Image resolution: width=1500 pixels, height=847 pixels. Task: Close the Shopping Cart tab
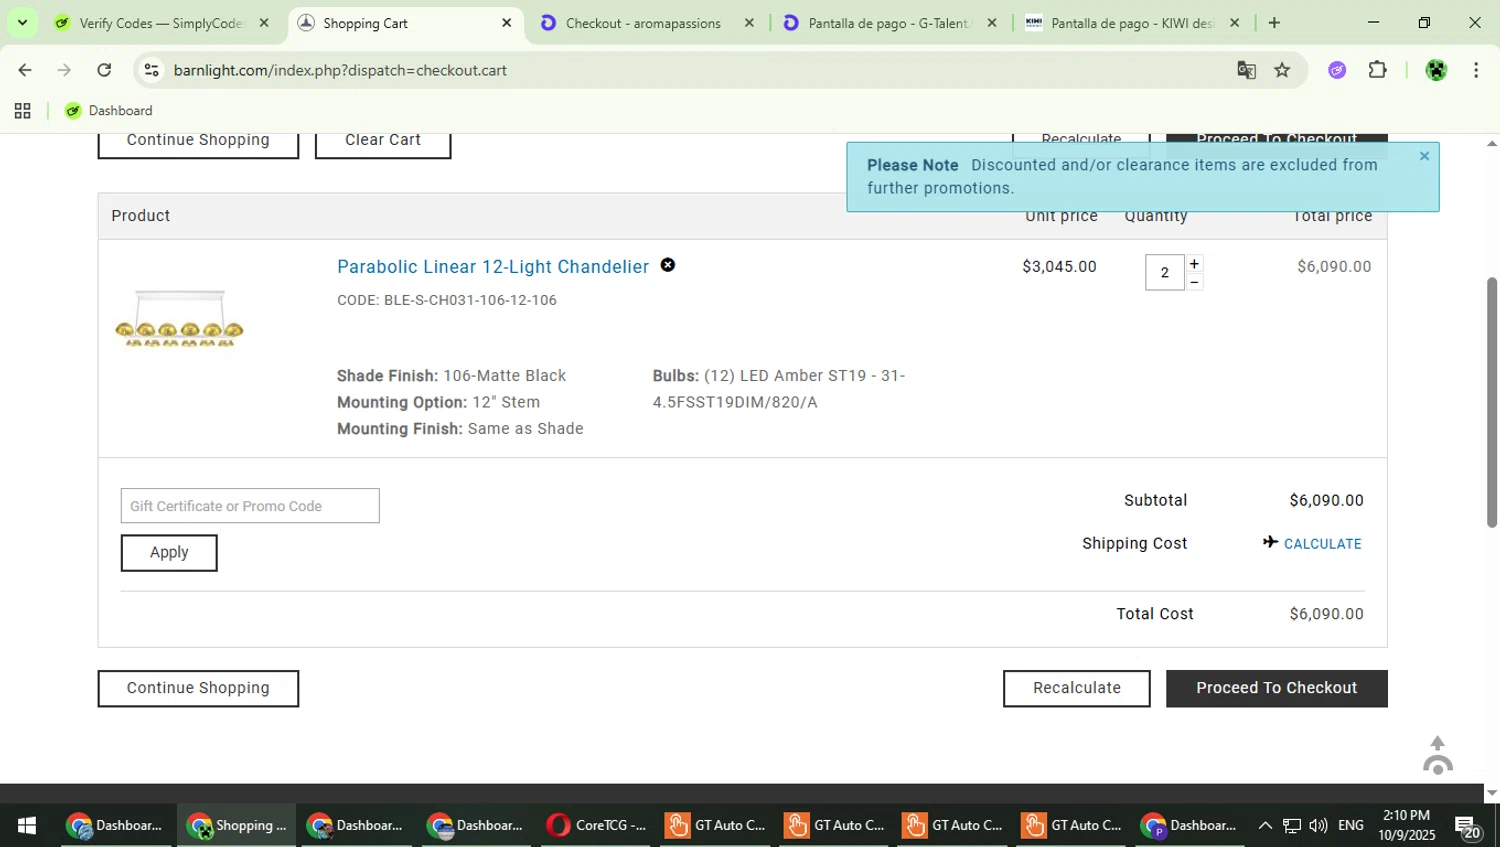pyautogui.click(x=506, y=23)
